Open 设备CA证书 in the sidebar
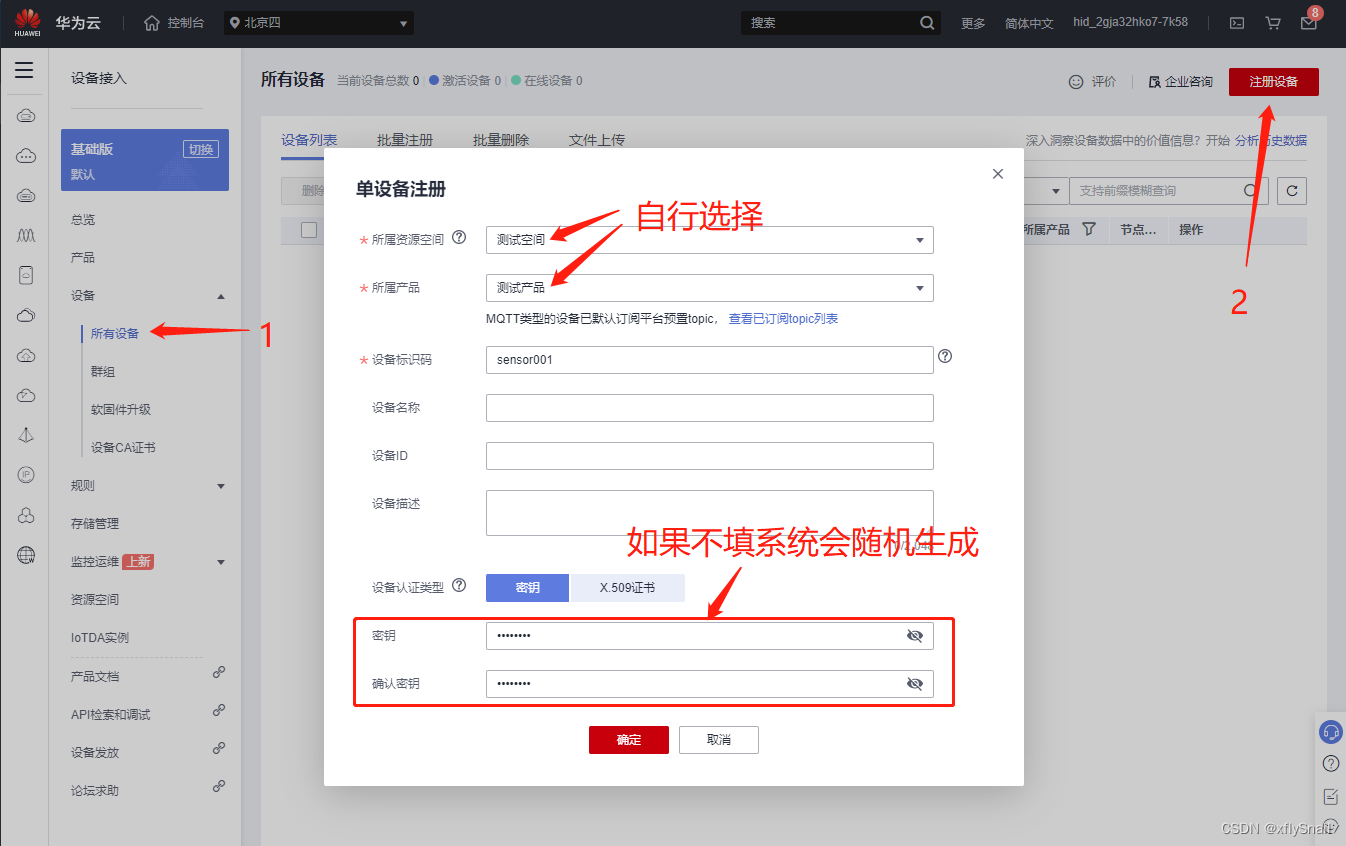Screen dimensions: 1346x846 [x=123, y=447]
